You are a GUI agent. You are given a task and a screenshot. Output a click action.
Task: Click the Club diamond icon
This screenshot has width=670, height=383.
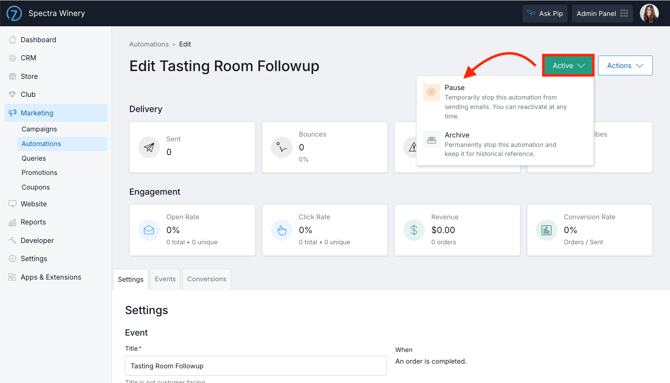[12, 94]
